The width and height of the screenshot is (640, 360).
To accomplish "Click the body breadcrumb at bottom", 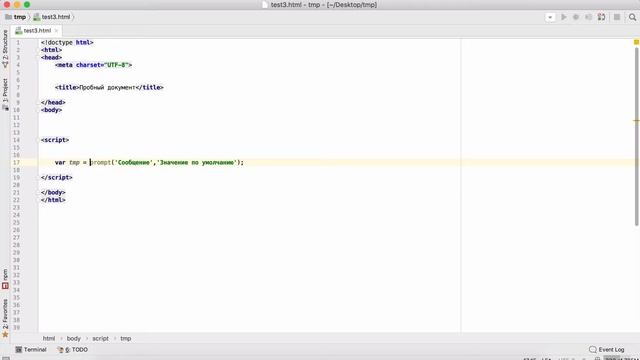I will pos(73,338).
